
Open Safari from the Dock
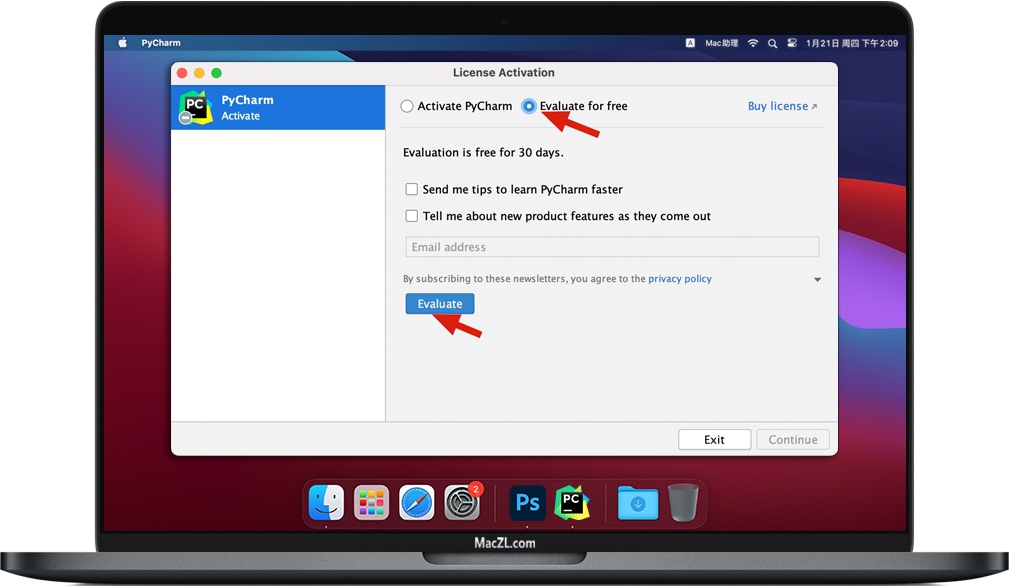tap(416, 502)
